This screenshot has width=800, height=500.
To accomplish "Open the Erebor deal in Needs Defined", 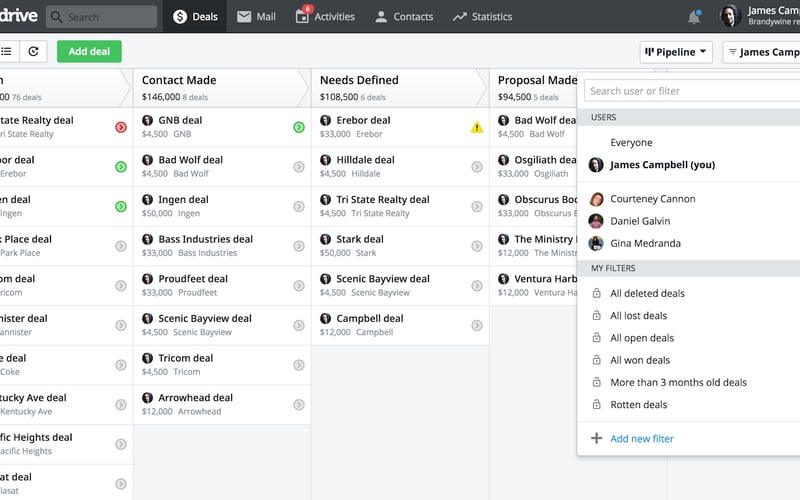I will tap(363, 120).
